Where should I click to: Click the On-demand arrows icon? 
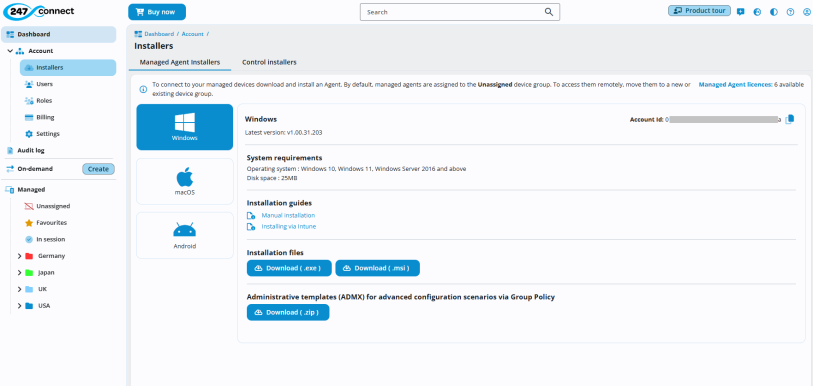10,169
